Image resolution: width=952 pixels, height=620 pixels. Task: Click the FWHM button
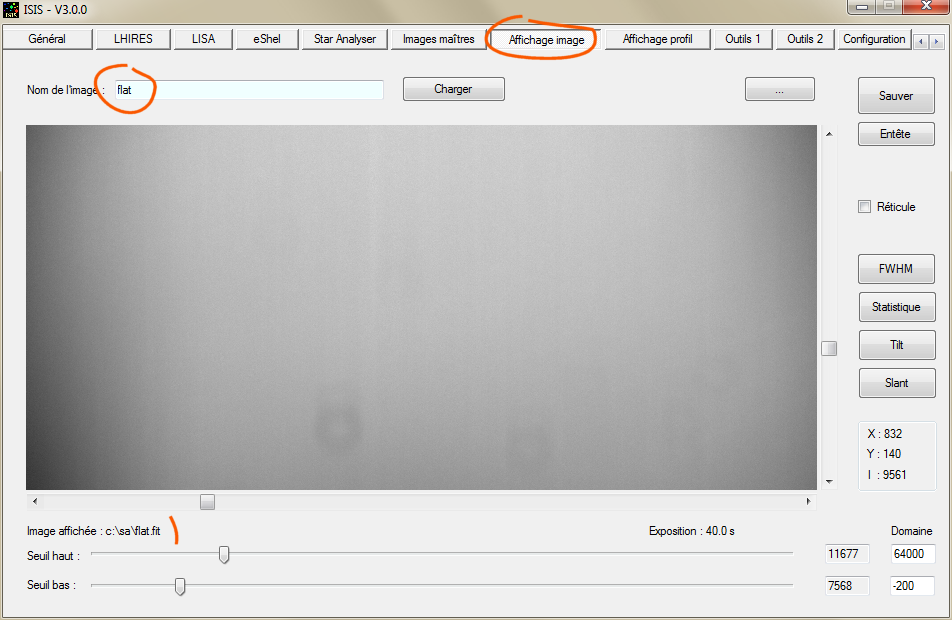pyautogui.click(x=896, y=269)
